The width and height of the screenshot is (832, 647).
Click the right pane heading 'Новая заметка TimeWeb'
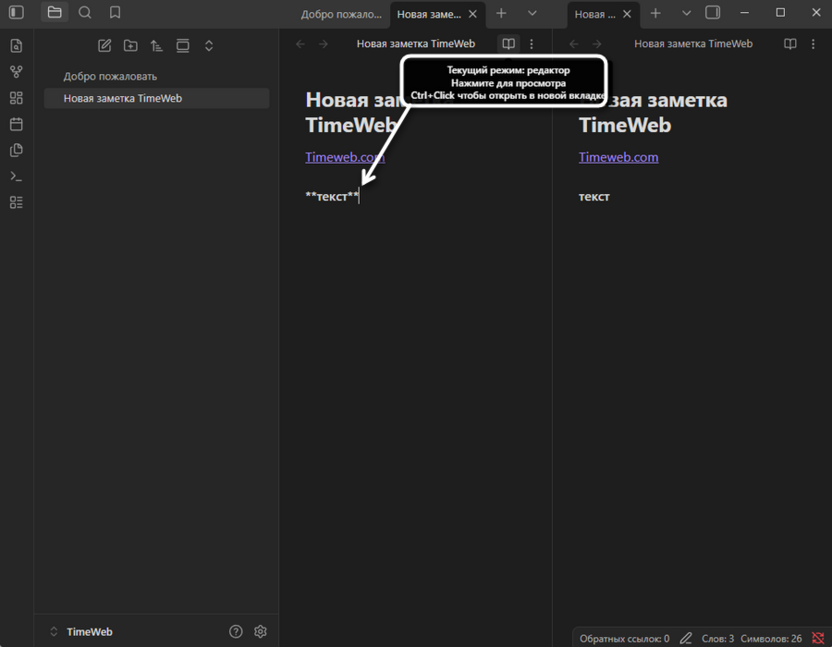tap(653, 113)
